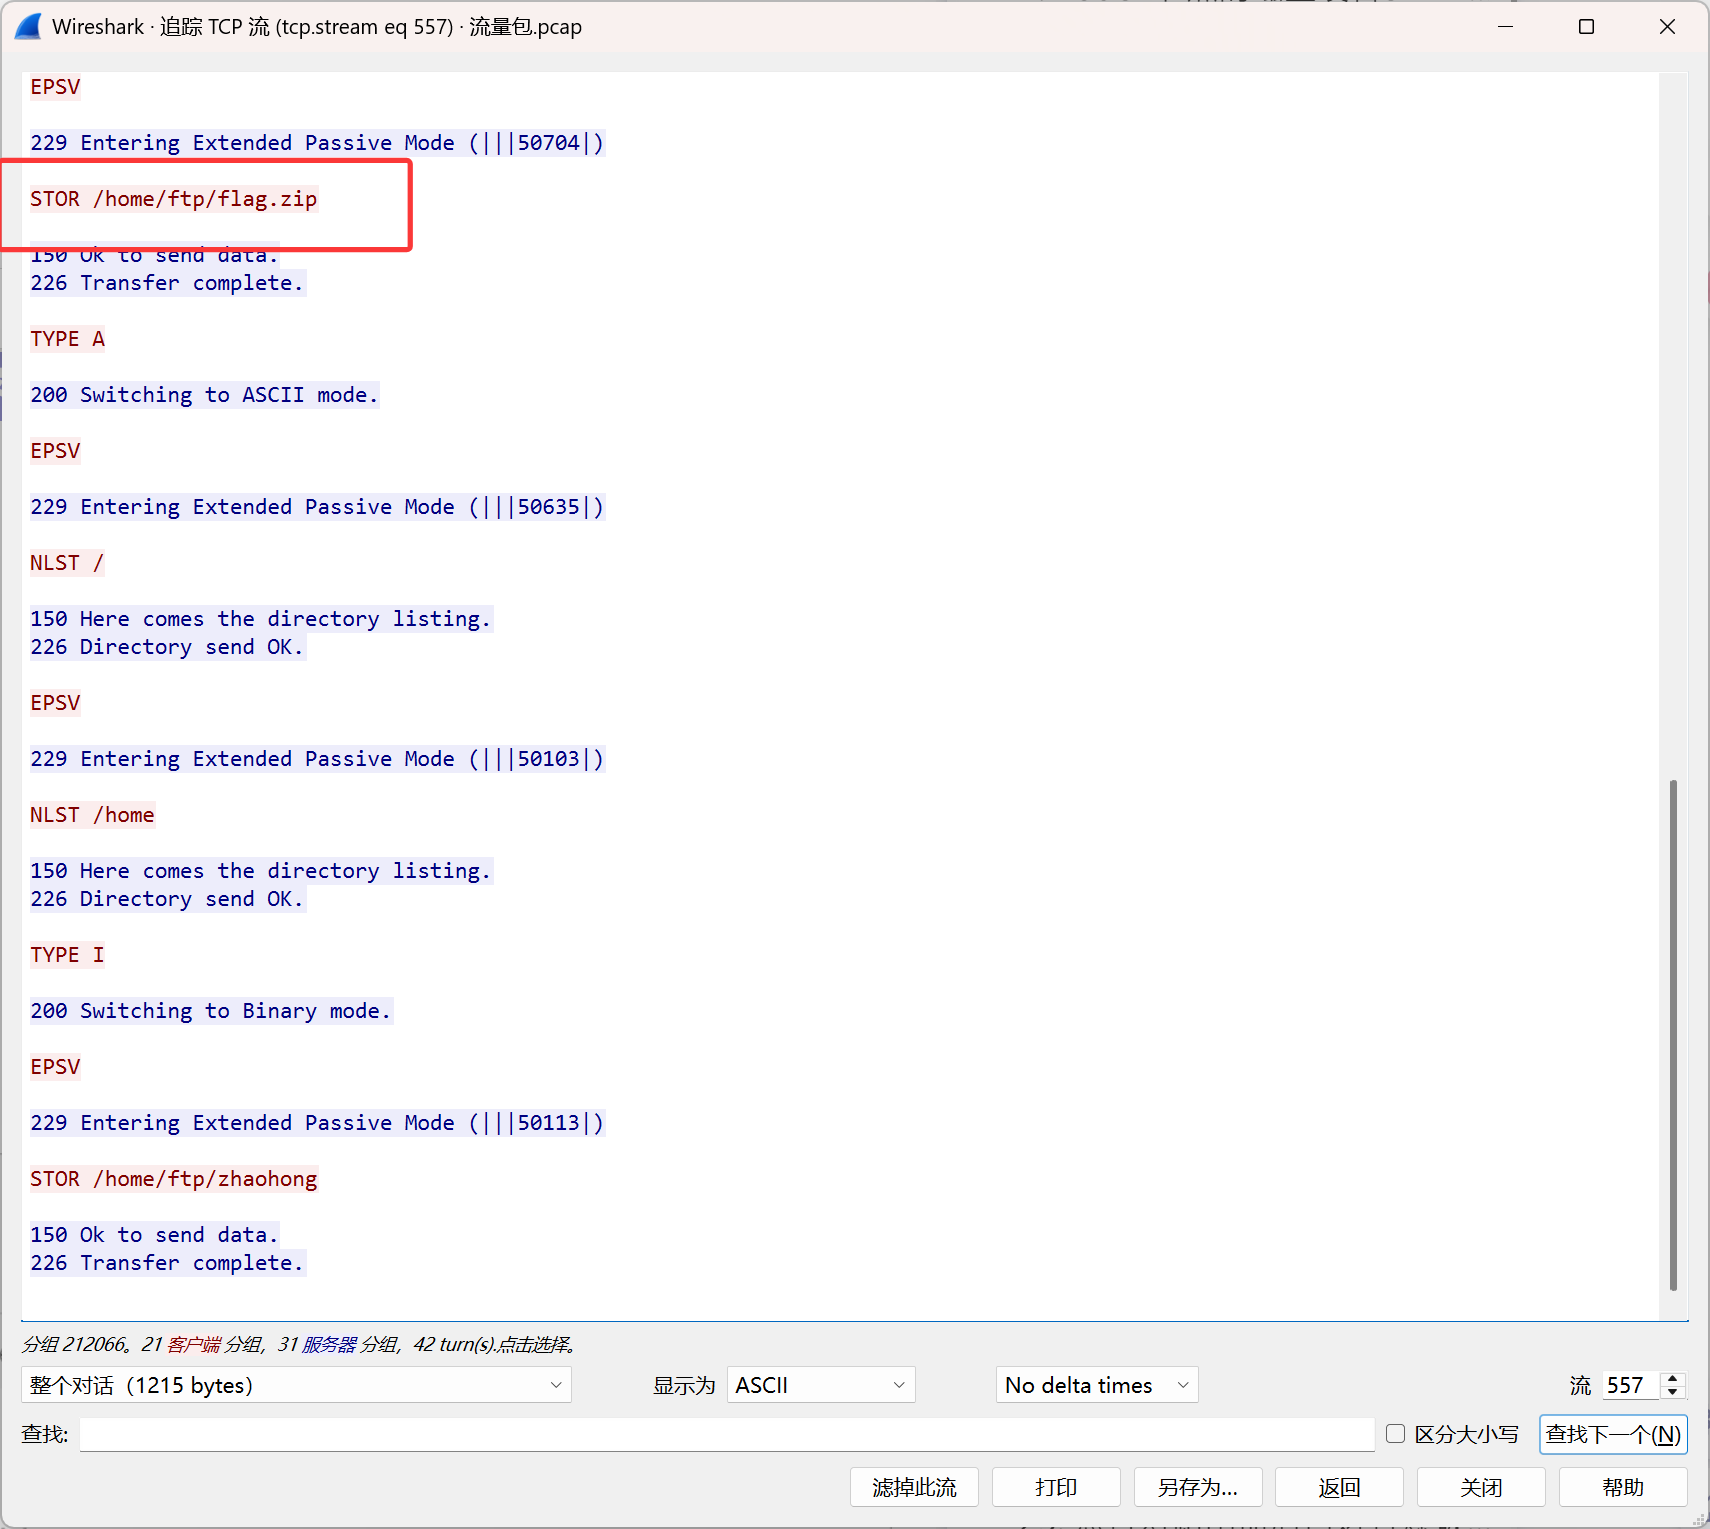Close the window with the X button
1710x1529 pixels.
coord(1667,26)
